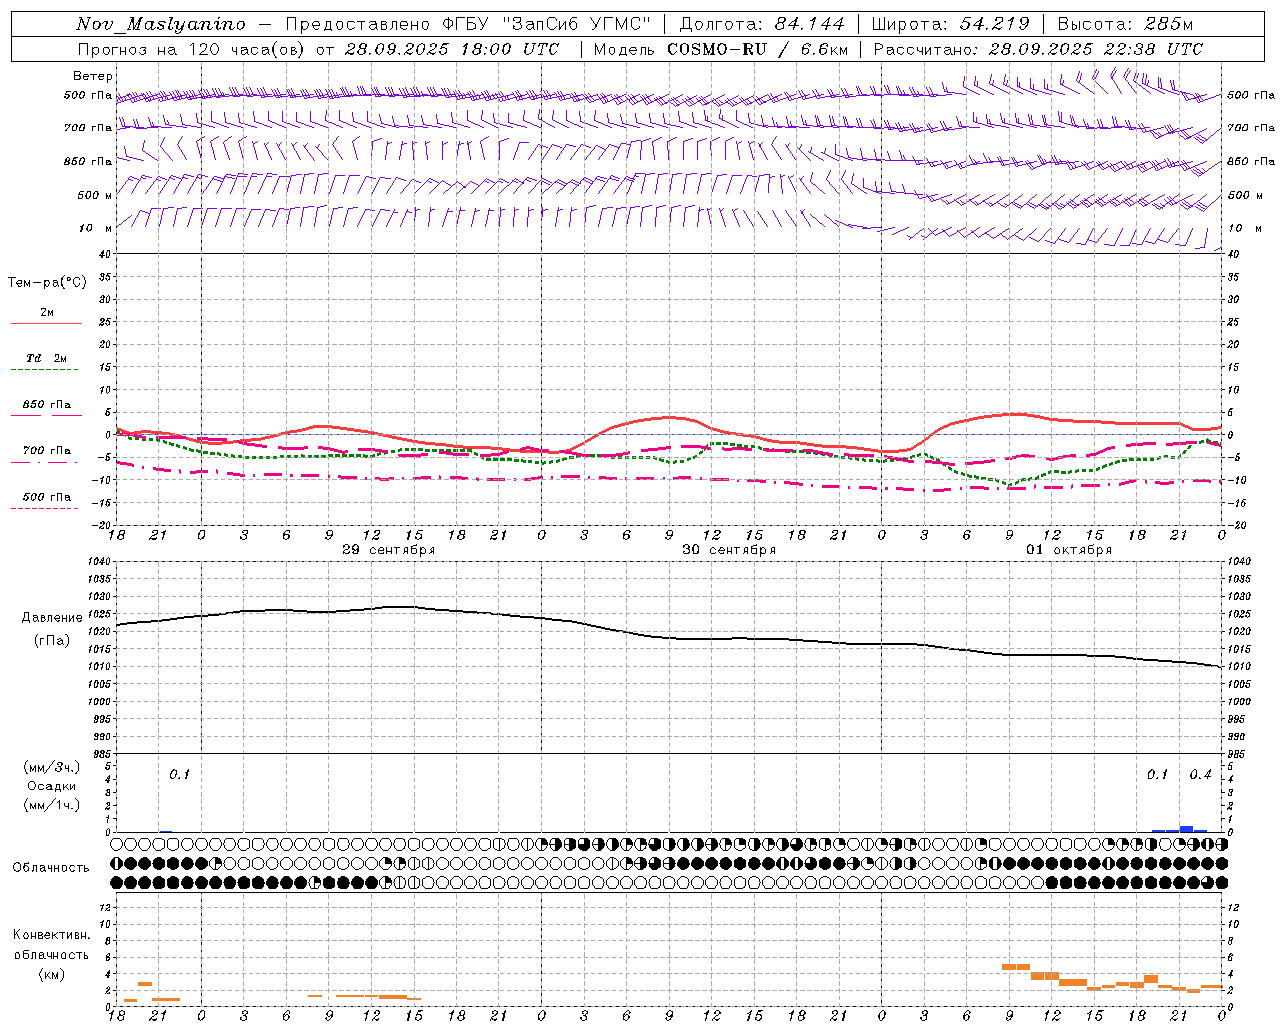Click the pink dash-dot line sample under temperature-legend '500 гПа'
The image size is (1280, 1024).
(44, 509)
